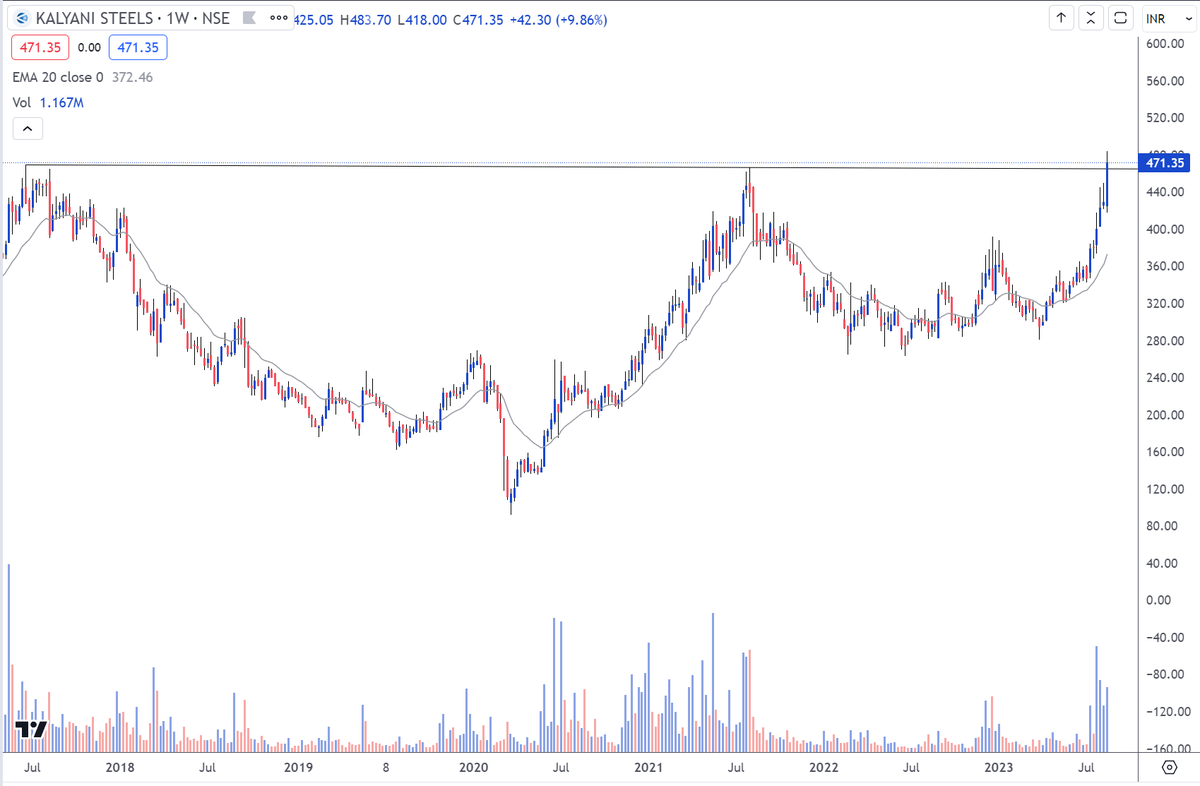Click the 440.00 price axis label

point(1165,192)
